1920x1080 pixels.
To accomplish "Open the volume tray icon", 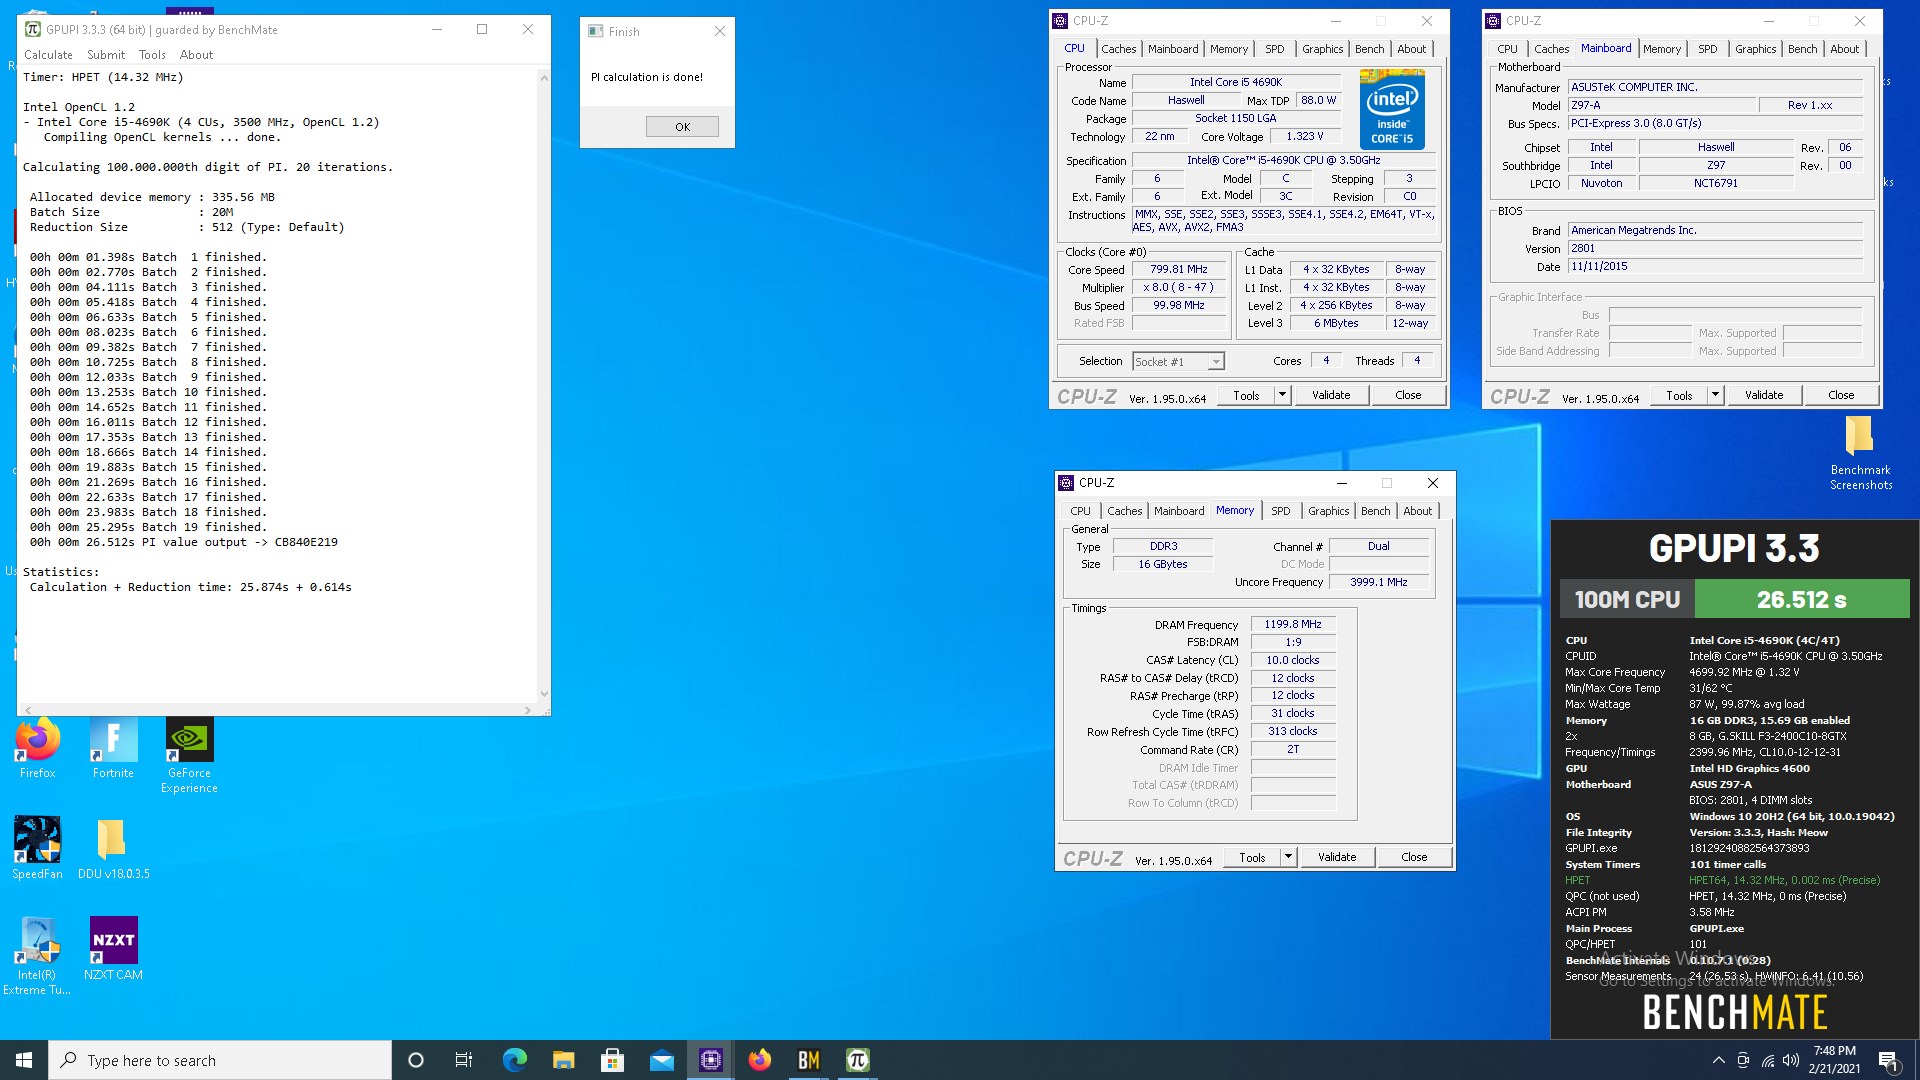I will [1791, 1060].
